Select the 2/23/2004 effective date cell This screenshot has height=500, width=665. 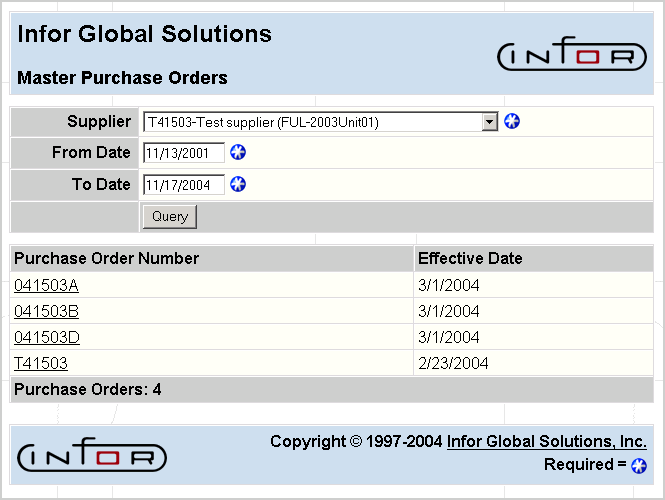pos(453,364)
